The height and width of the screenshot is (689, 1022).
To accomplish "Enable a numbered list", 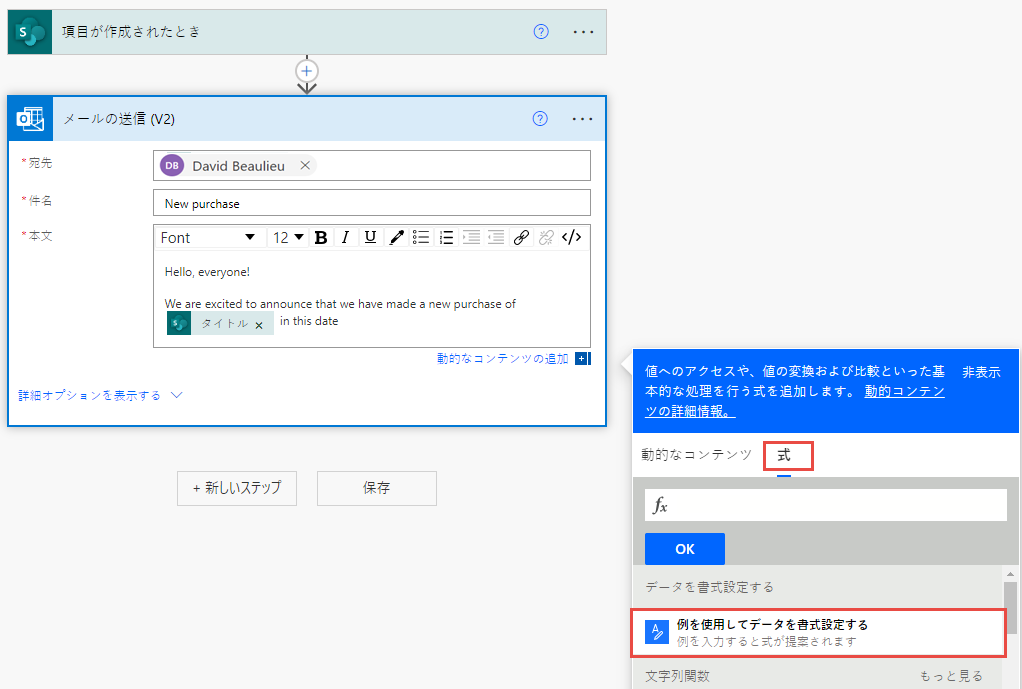I will click(x=446, y=237).
